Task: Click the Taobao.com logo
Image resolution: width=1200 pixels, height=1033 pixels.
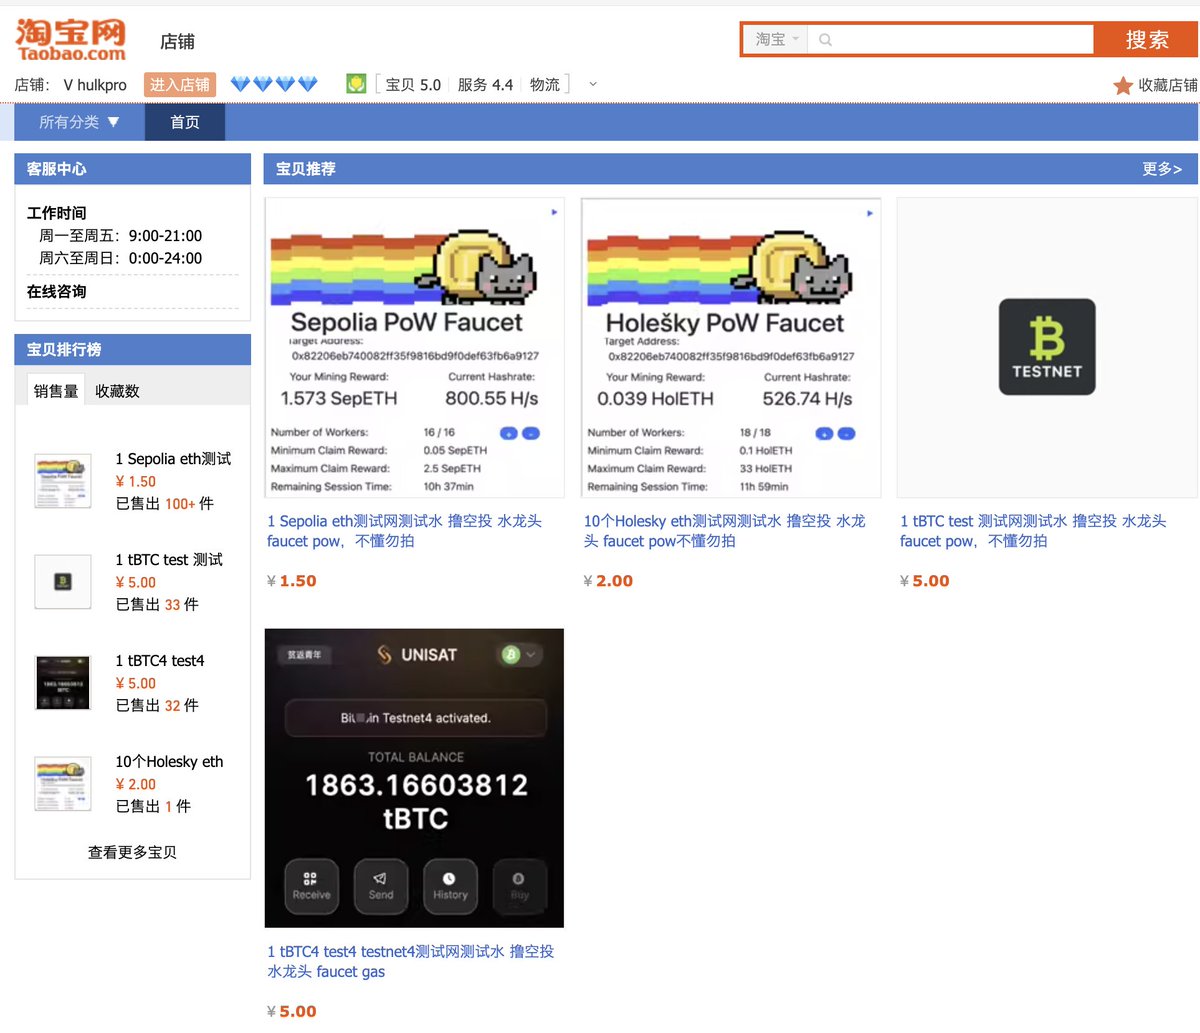Action: [71, 40]
